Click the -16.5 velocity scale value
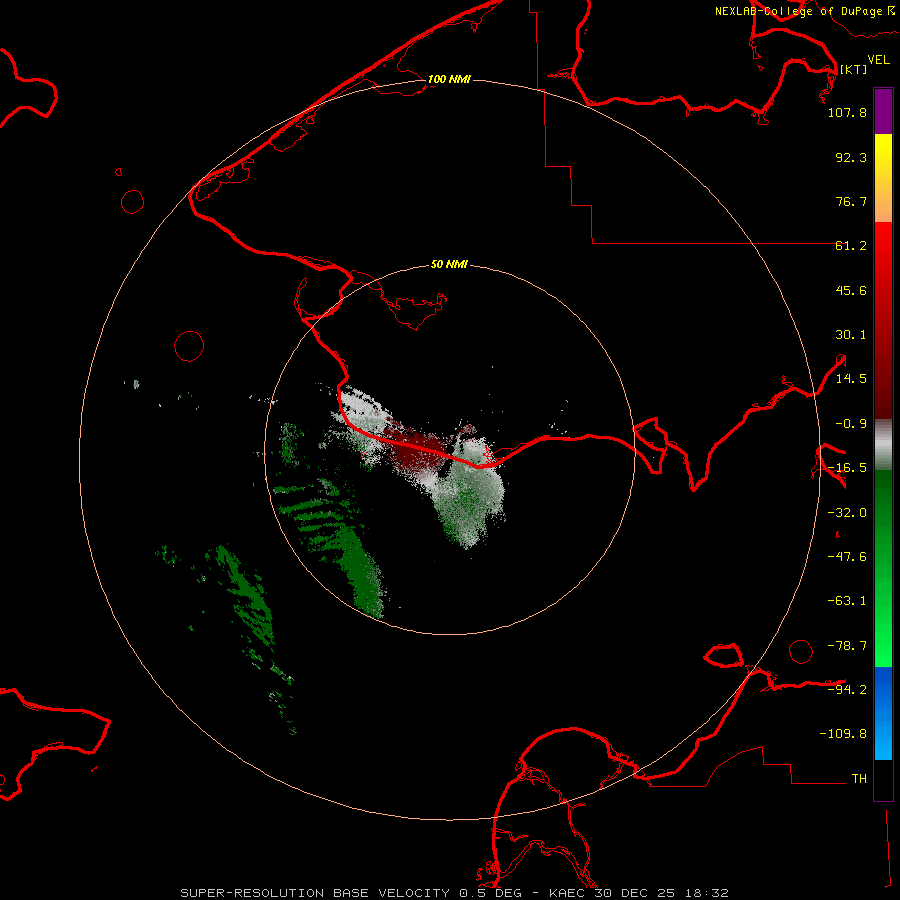 (847, 468)
